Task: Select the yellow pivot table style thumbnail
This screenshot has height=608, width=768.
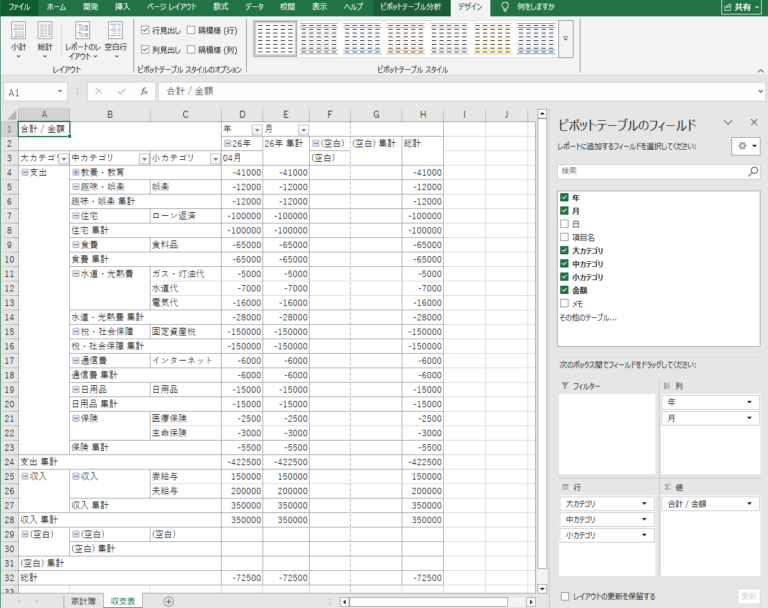Action: tap(492, 38)
